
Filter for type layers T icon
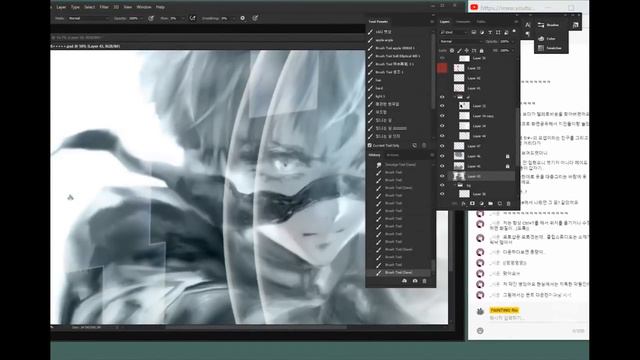(x=490, y=32)
